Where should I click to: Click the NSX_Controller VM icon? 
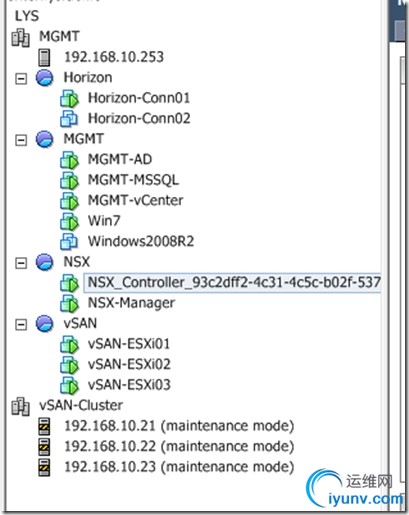tap(69, 283)
